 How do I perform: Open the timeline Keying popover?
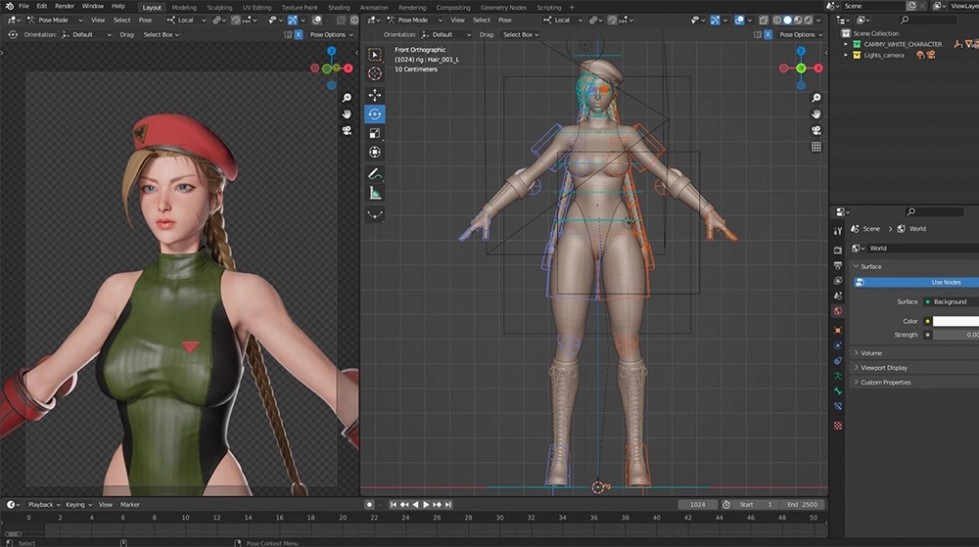tap(78, 505)
